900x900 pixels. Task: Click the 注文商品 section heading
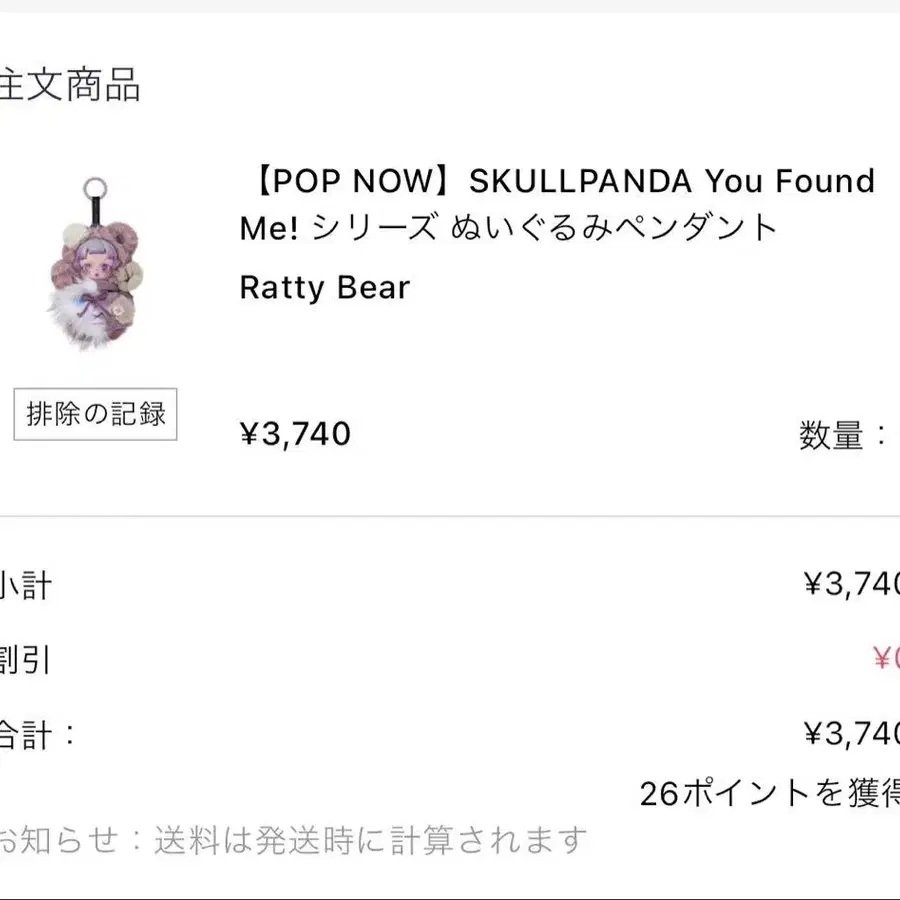point(68,86)
